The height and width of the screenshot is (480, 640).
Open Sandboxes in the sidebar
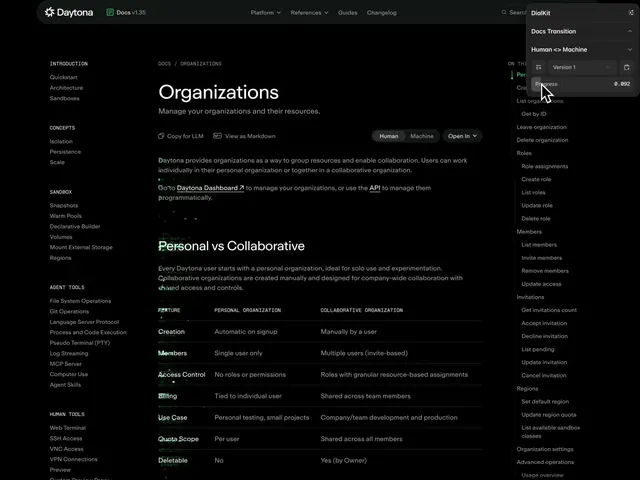tap(64, 98)
